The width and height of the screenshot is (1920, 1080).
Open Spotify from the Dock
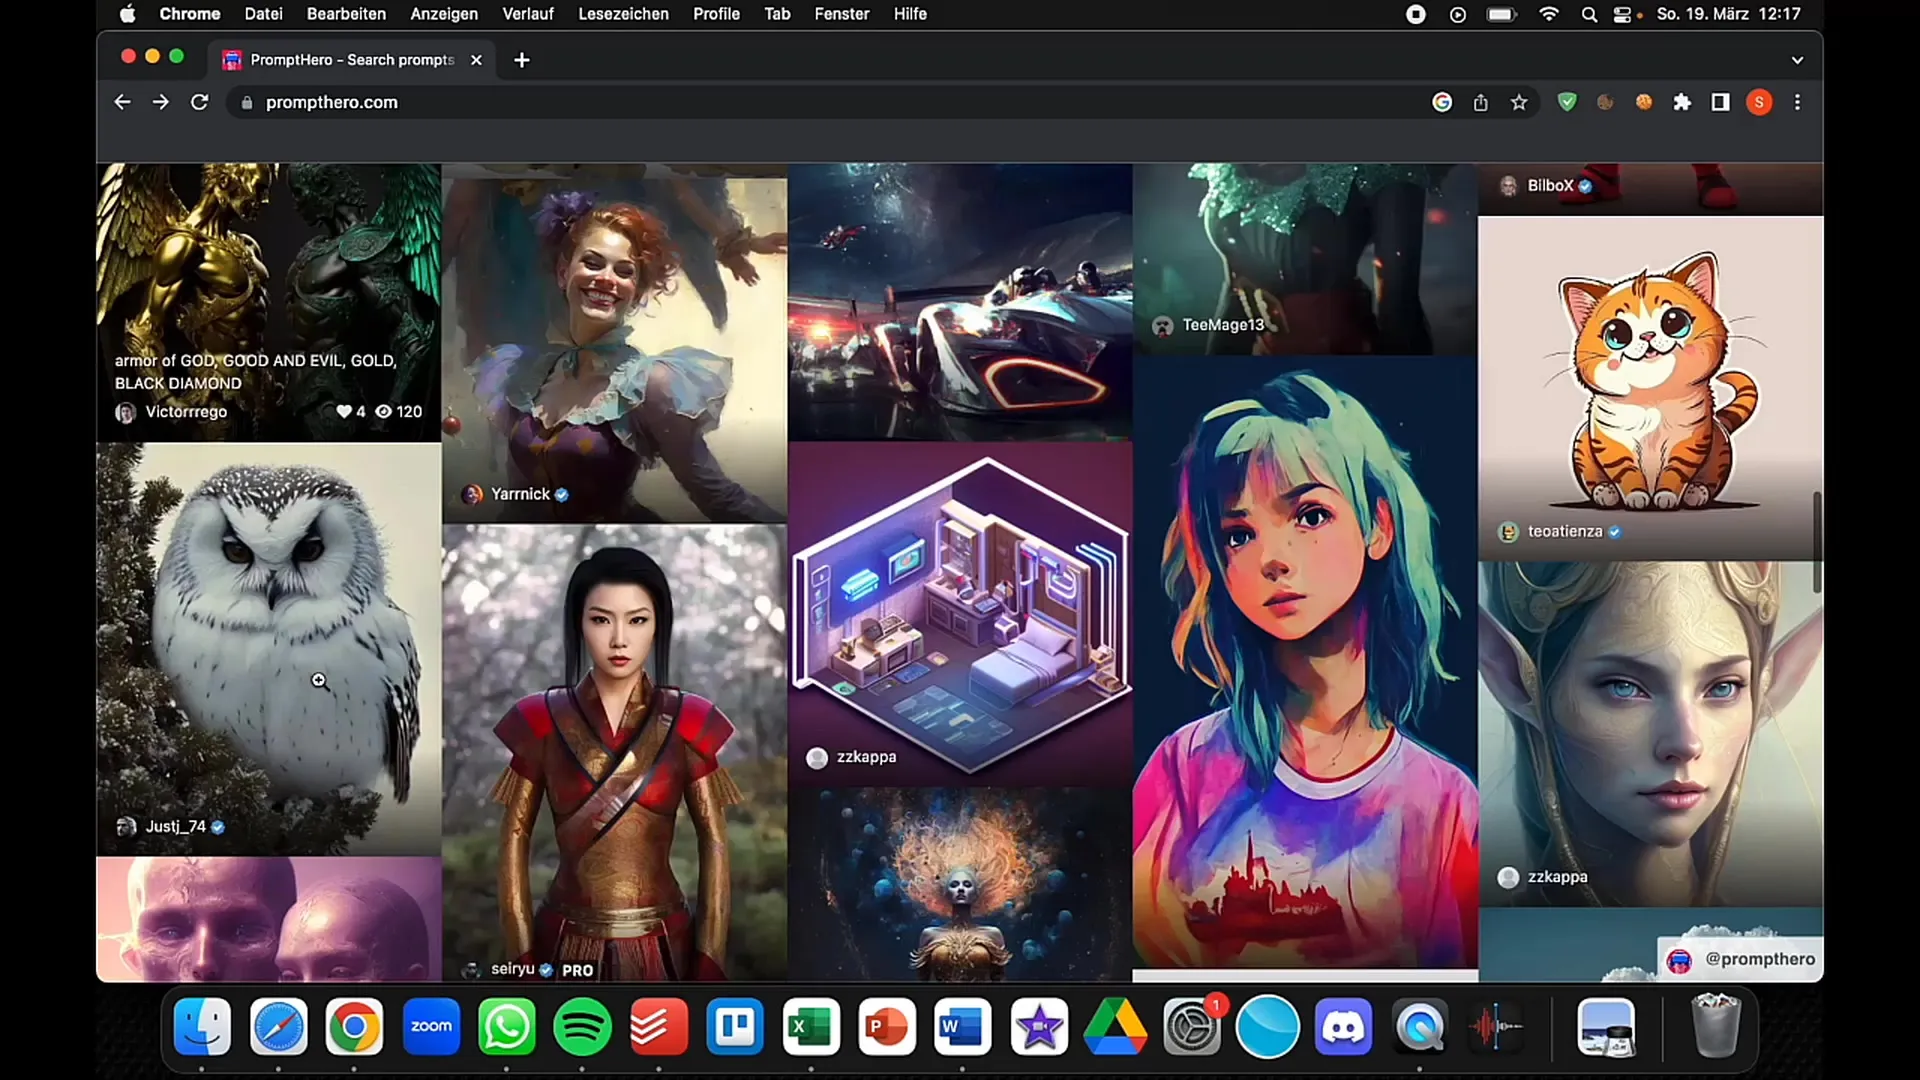(582, 1027)
